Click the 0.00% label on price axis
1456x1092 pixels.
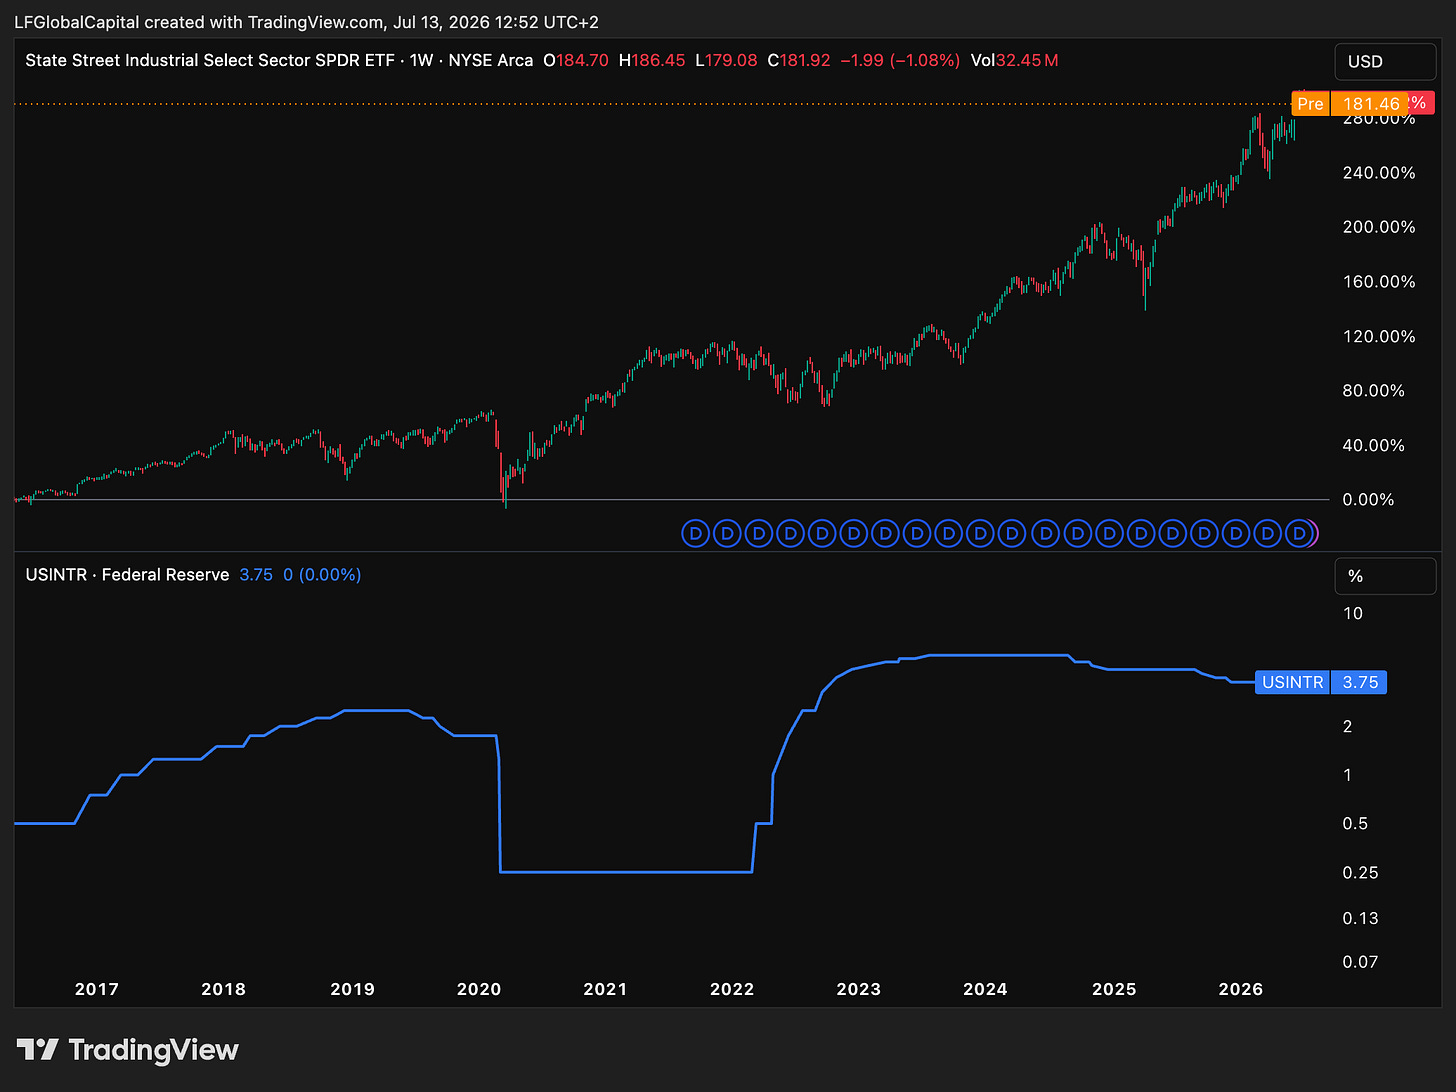(x=1368, y=499)
